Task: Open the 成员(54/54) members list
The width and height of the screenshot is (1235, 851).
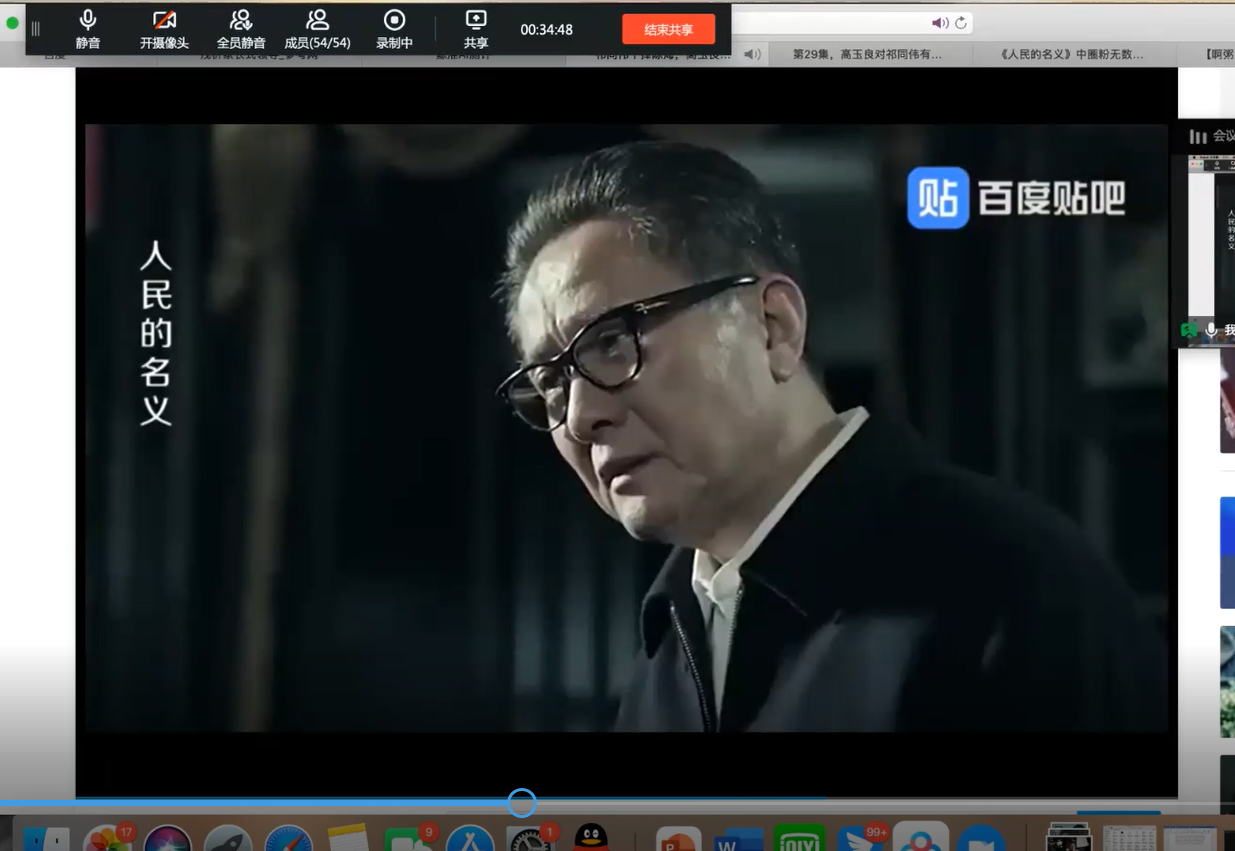Action: tap(317, 29)
